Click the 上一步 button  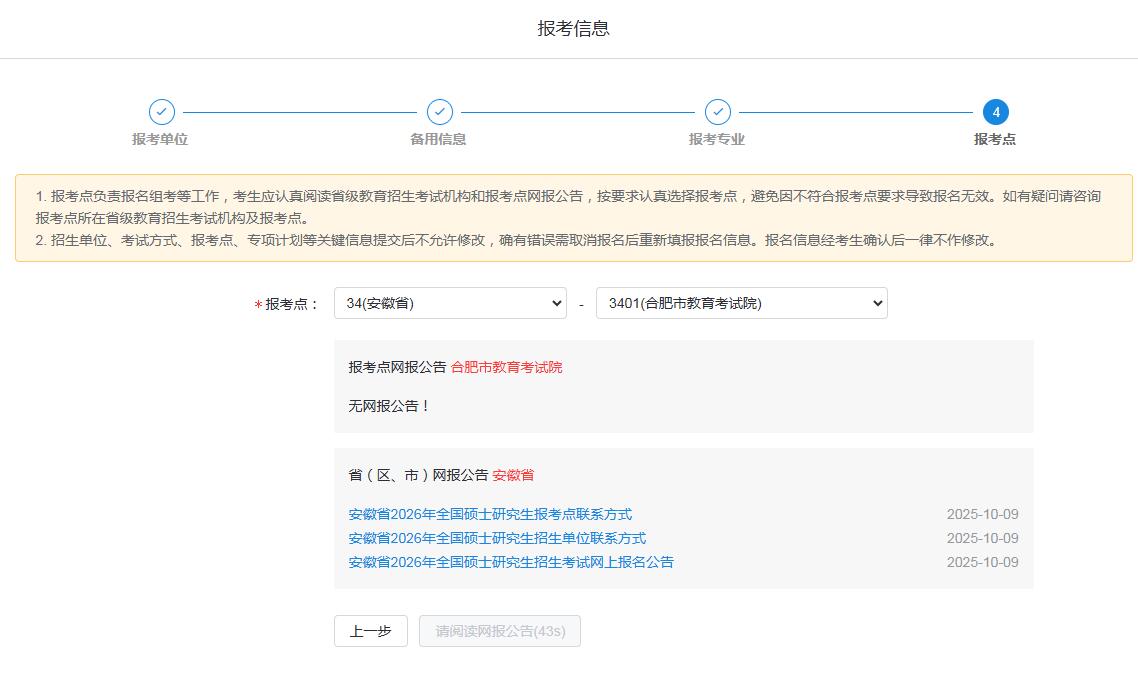(370, 631)
